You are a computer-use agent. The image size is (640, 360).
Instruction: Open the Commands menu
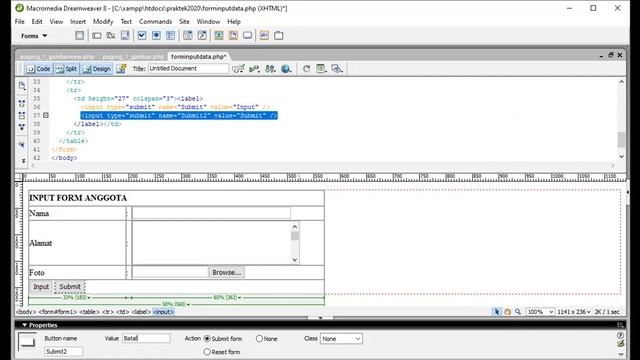click(155, 22)
